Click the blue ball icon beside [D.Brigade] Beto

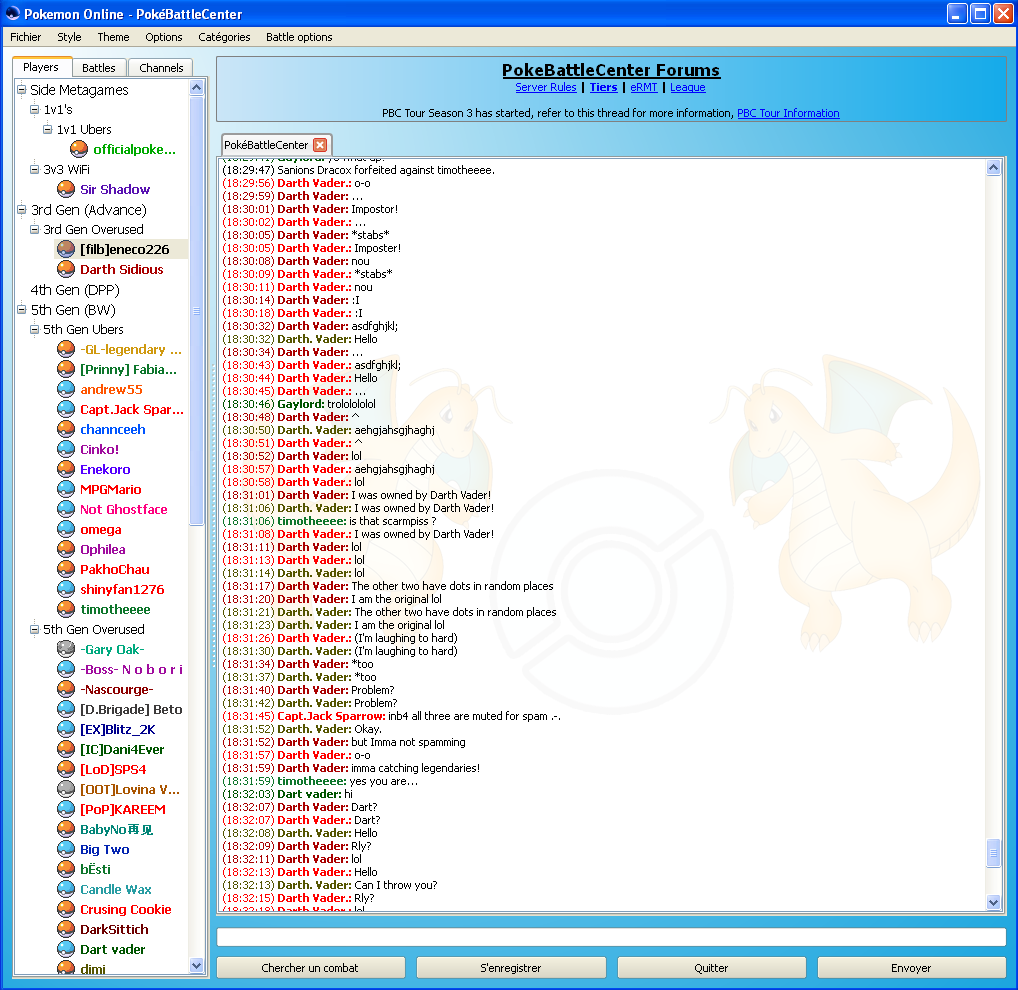(66, 710)
